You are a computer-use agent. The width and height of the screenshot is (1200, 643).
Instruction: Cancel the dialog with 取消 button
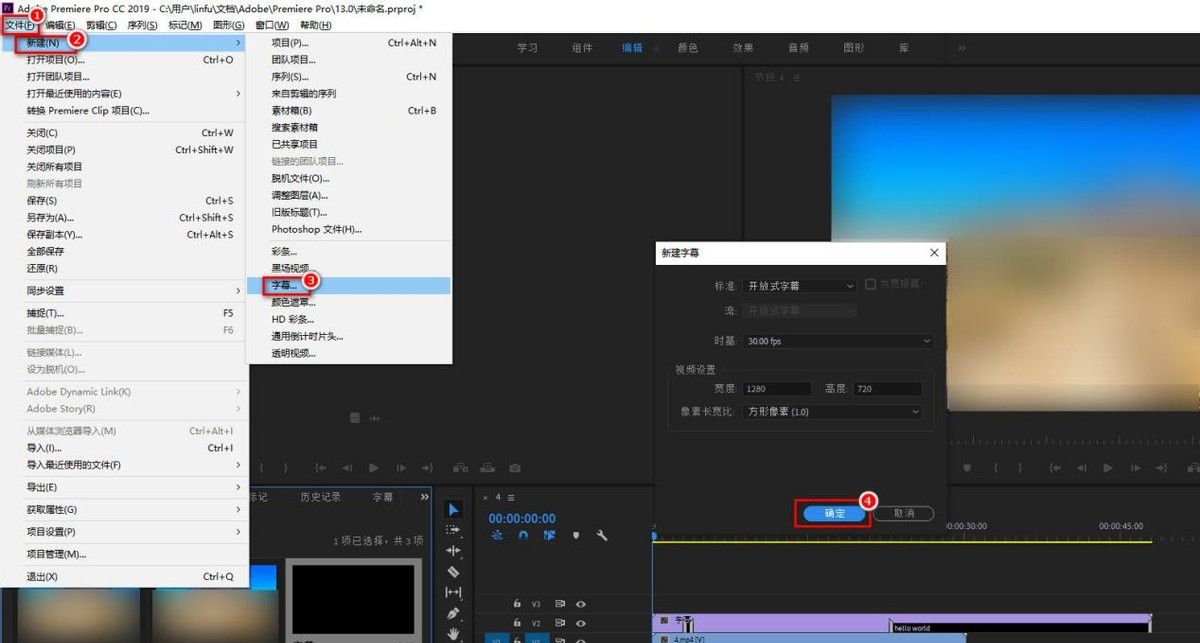coord(903,512)
